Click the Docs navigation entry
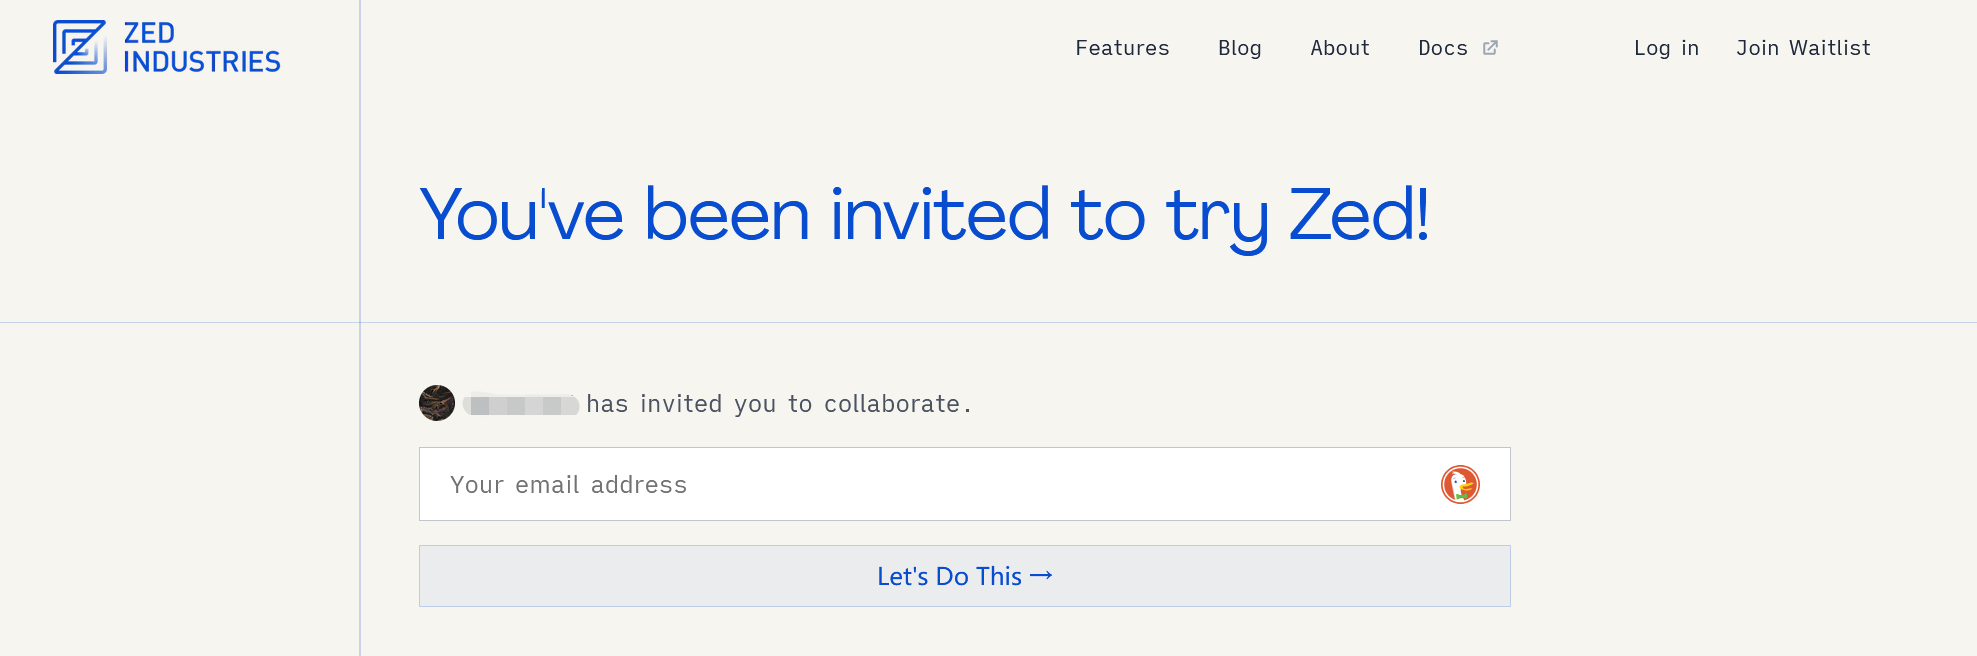This screenshot has height=656, width=1977. click(1443, 48)
